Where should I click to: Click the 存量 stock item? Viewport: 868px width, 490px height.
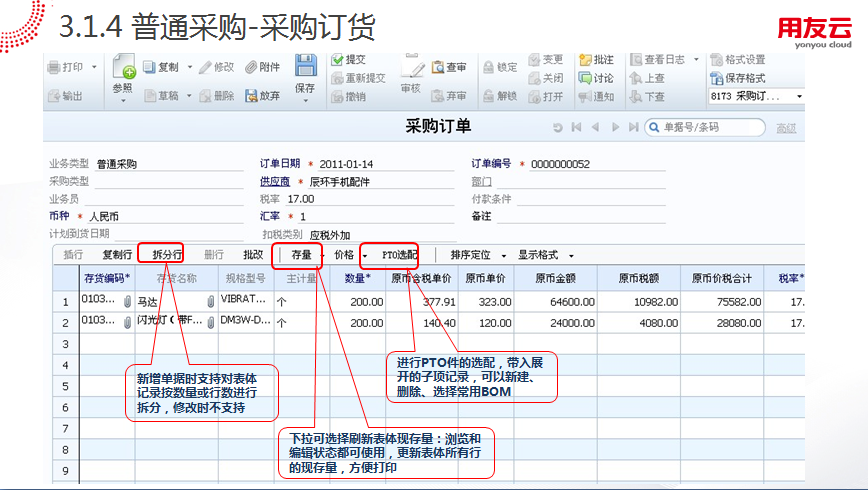click(x=301, y=255)
